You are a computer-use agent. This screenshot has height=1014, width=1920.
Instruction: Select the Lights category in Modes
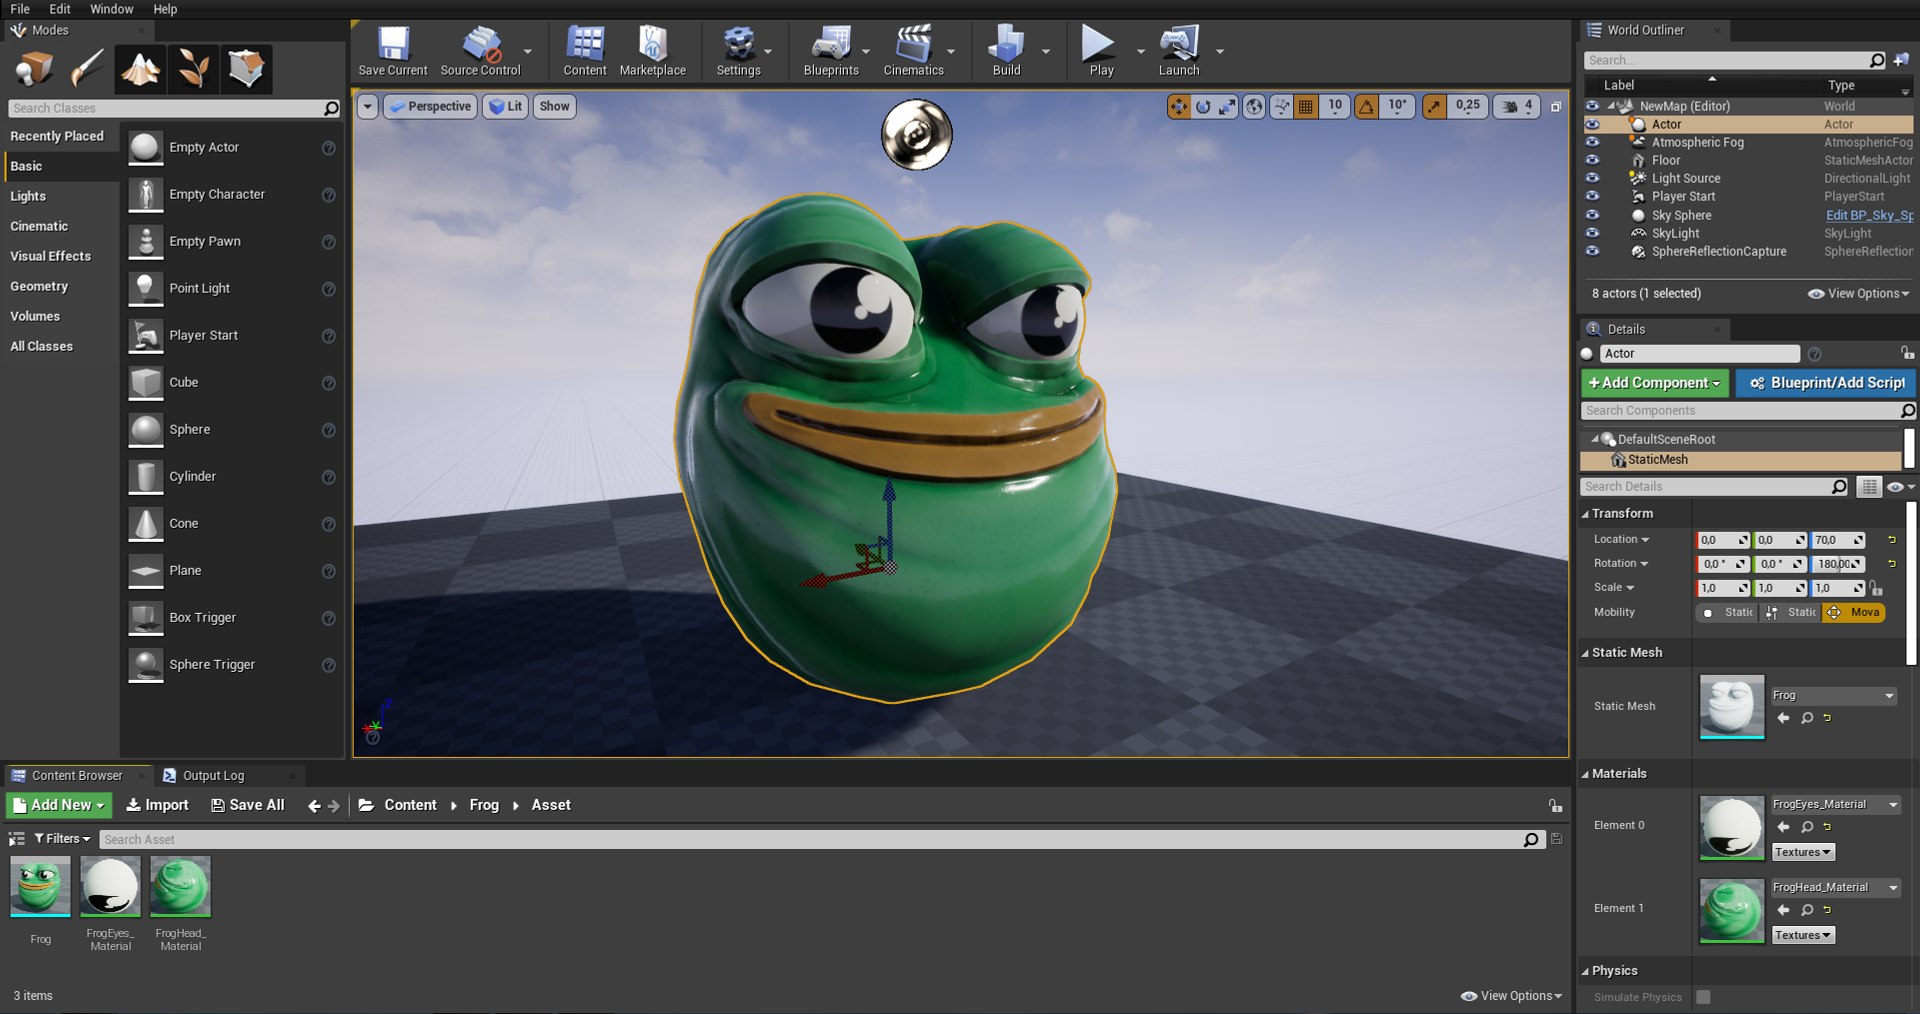(28, 196)
